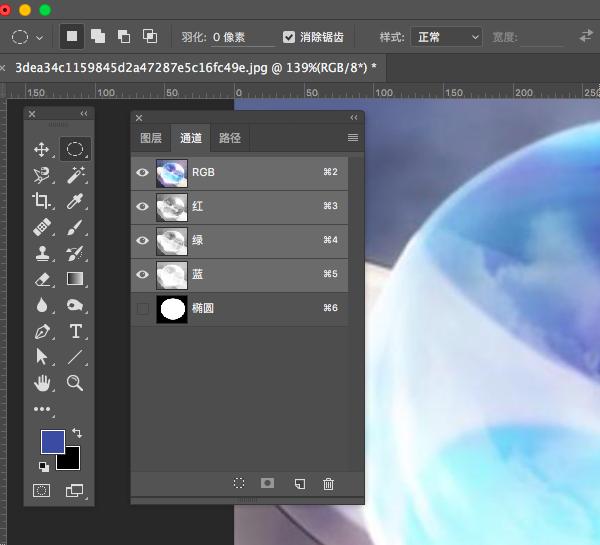The image size is (600, 545).
Task: Select the Zoom tool
Action: [75, 383]
